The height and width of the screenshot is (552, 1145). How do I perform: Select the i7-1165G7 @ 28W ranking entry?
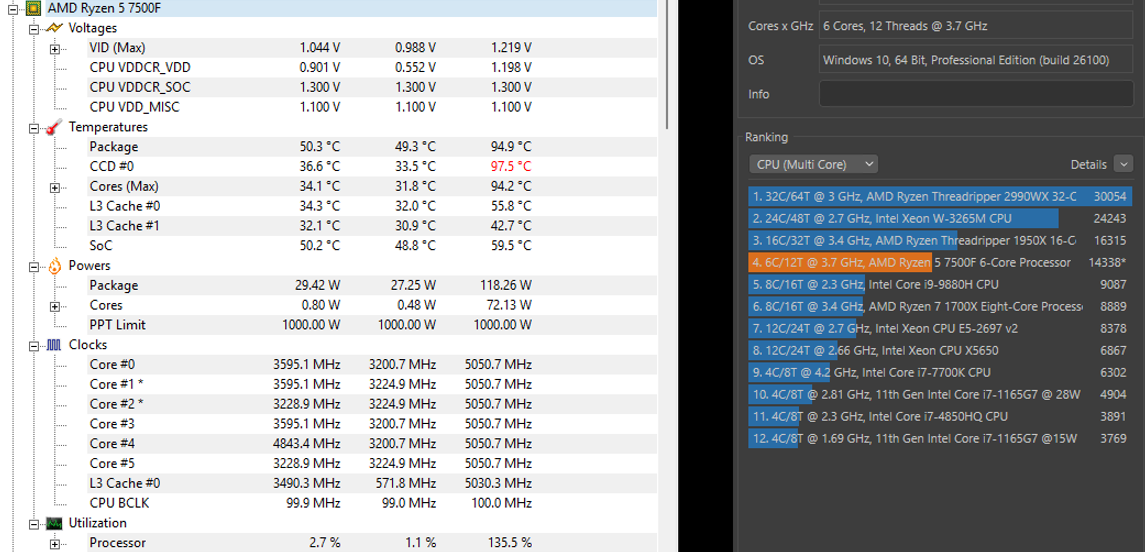click(x=941, y=394)
